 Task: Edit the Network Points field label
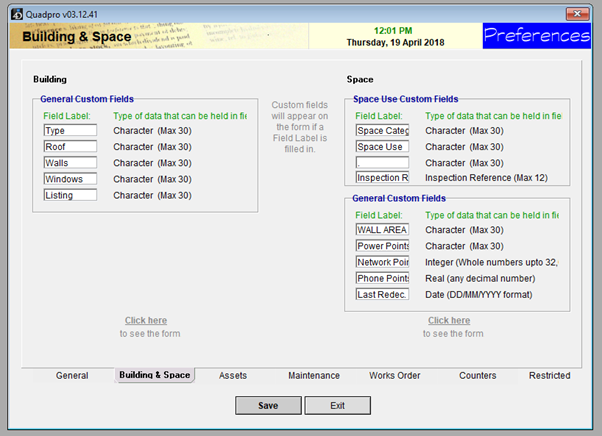(382, 262)
